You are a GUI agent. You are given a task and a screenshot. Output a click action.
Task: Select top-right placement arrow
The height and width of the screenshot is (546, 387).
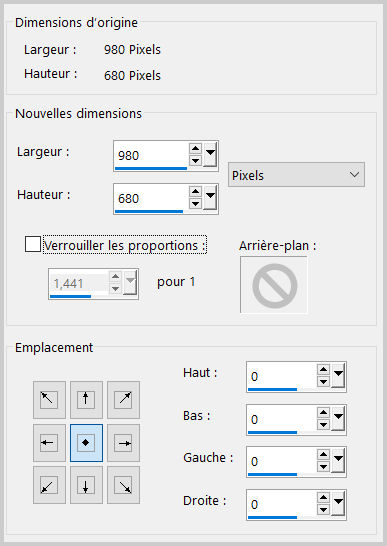[123, 400]
